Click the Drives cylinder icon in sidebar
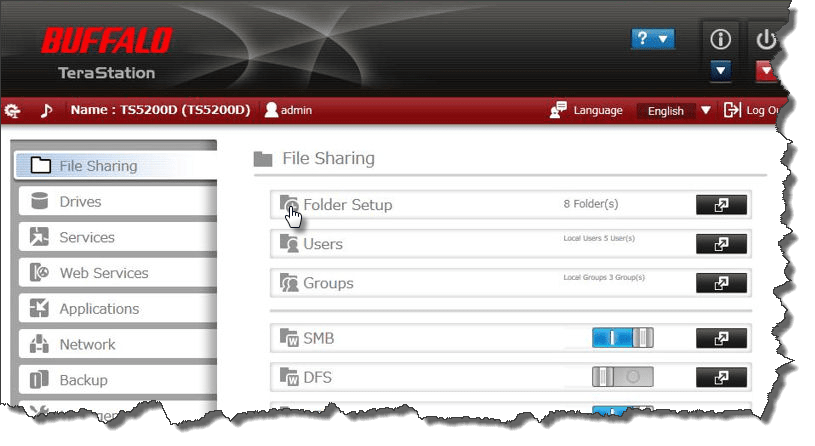Viewport: 815px width, 446px height. click(40, 201)
